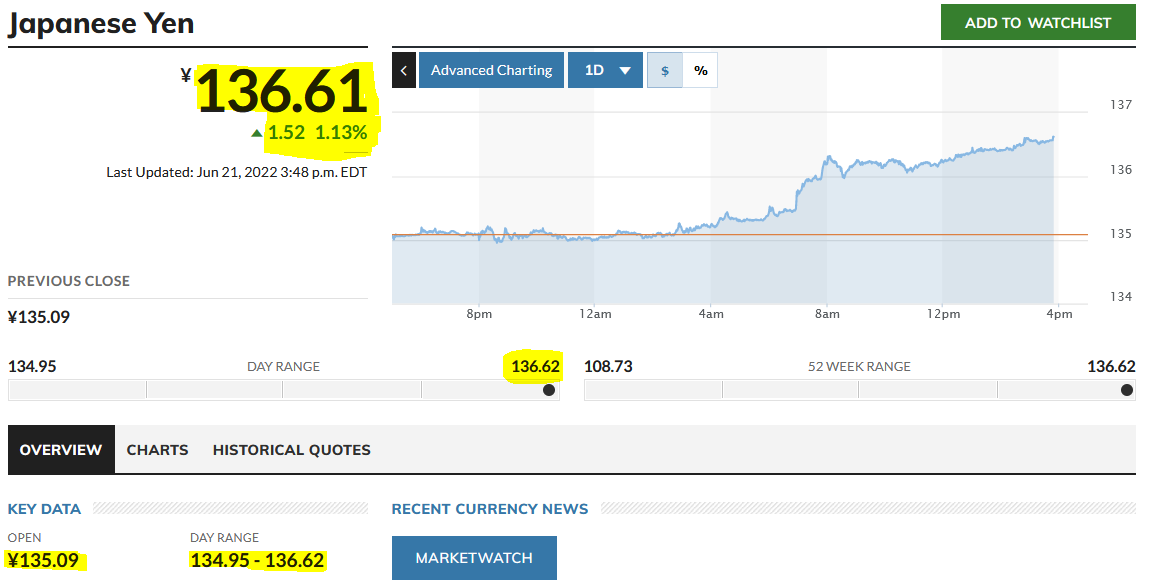
Task: Click the 12pm label on chart axis
Action: tap(943, 314)
